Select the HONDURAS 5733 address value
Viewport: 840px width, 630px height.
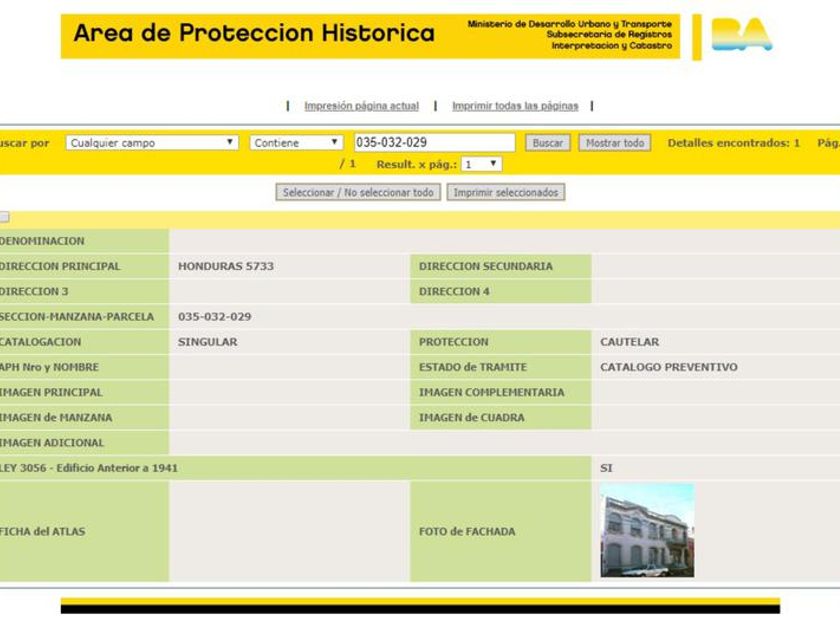coord(226,267)
